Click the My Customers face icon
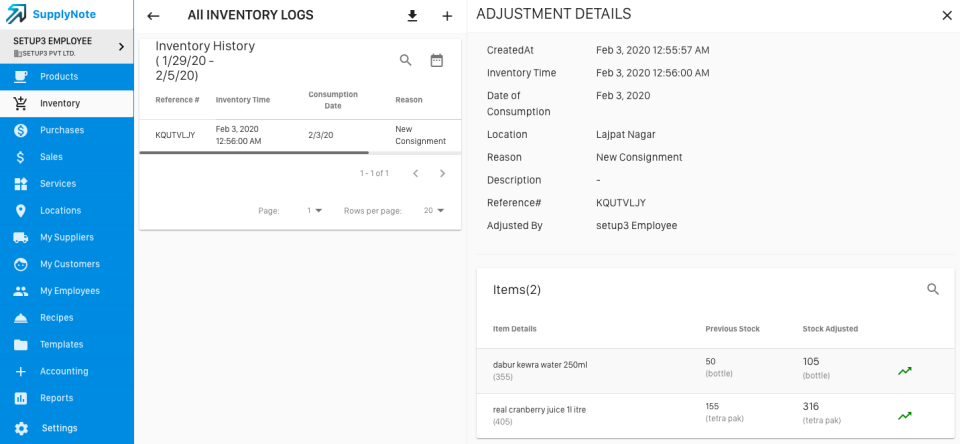This screenshot has height=444, width=960. (21, 264)
